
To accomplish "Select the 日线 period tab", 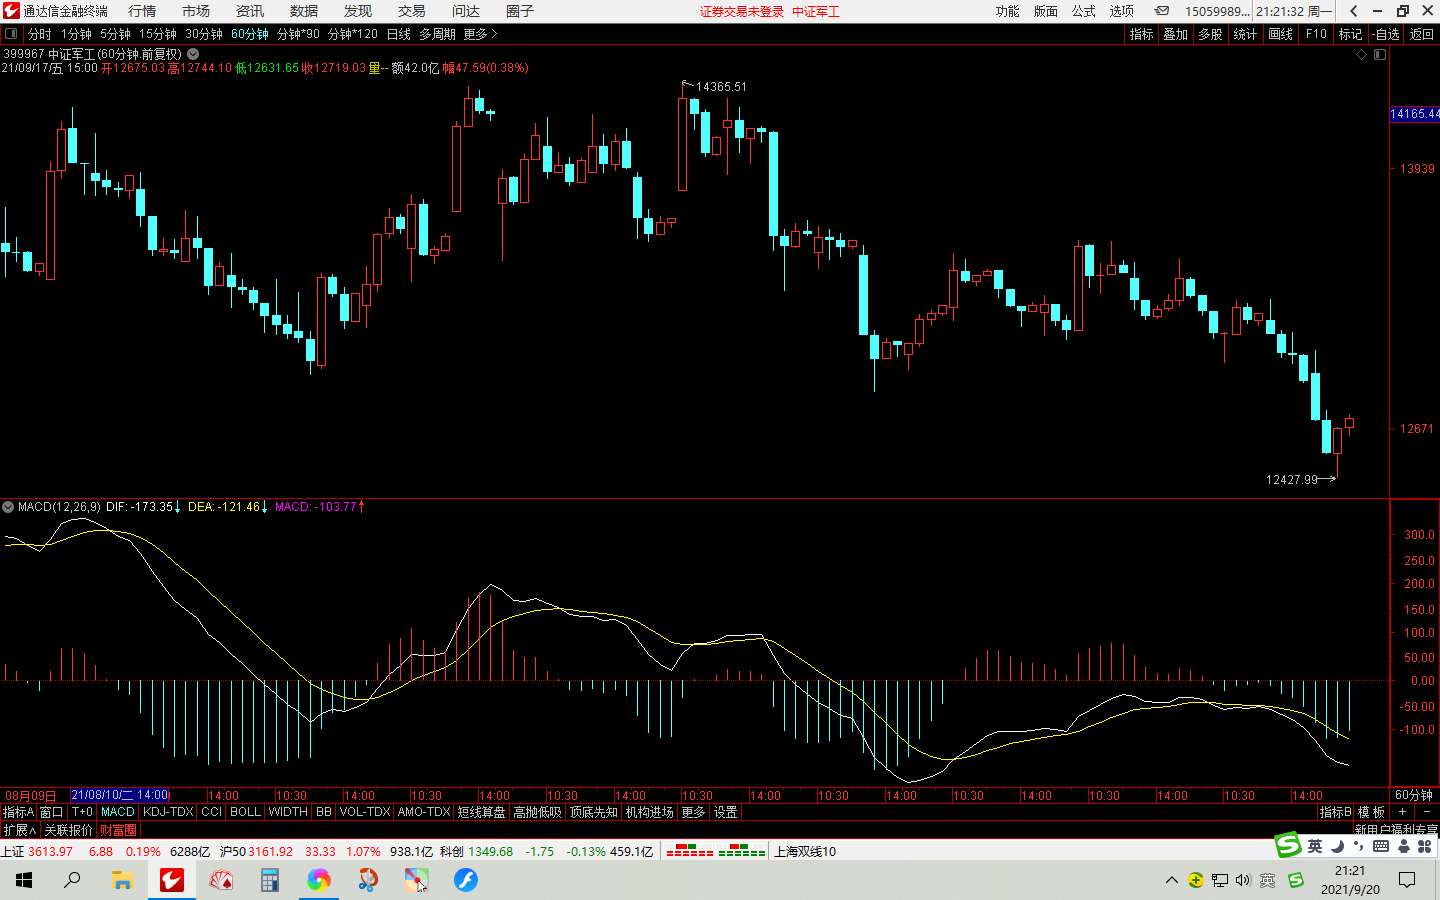I will point(399,34).
